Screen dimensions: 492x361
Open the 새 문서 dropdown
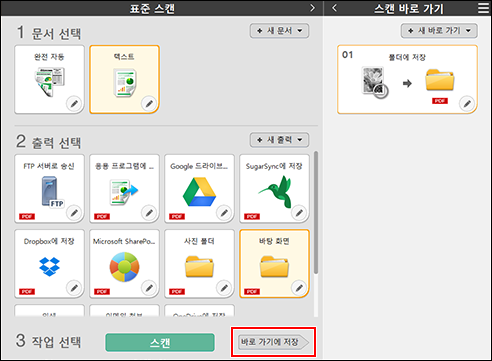pyautogui.click(x=279, y=31)
